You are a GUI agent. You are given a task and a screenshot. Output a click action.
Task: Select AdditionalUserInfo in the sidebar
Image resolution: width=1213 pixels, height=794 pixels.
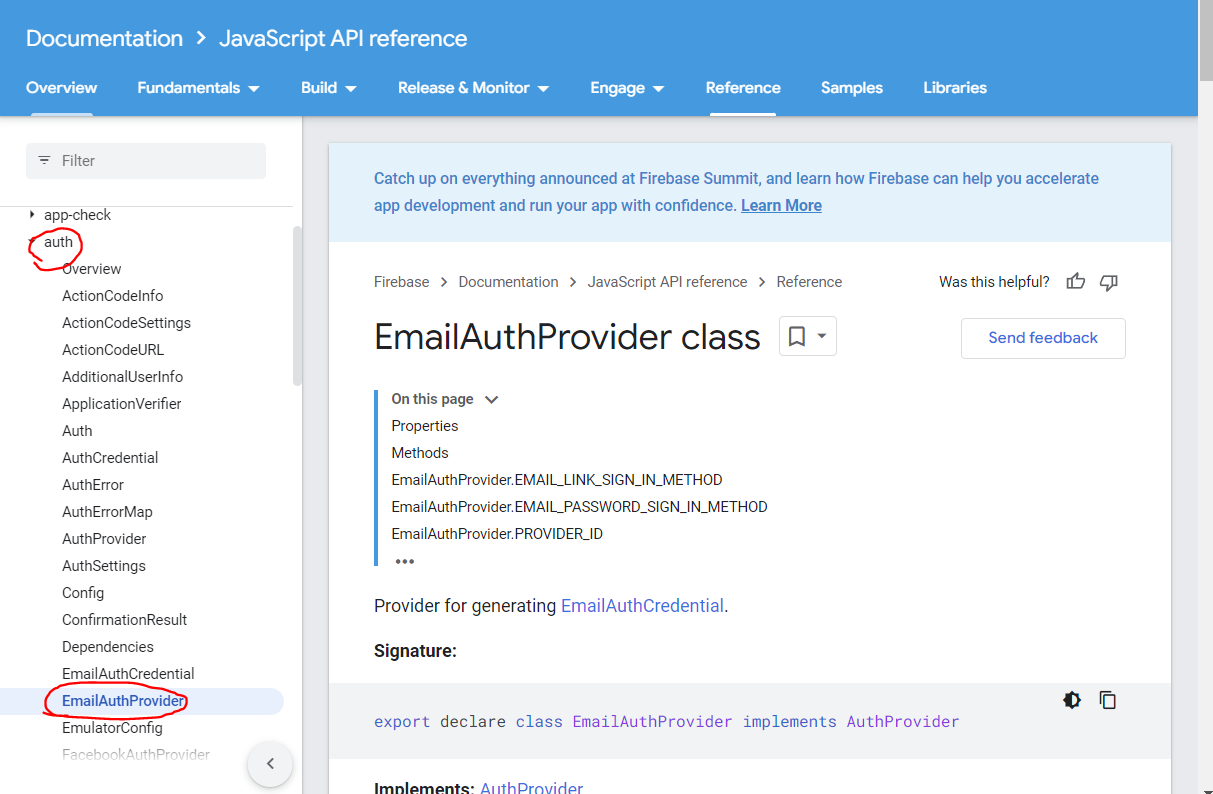(122, 377)
